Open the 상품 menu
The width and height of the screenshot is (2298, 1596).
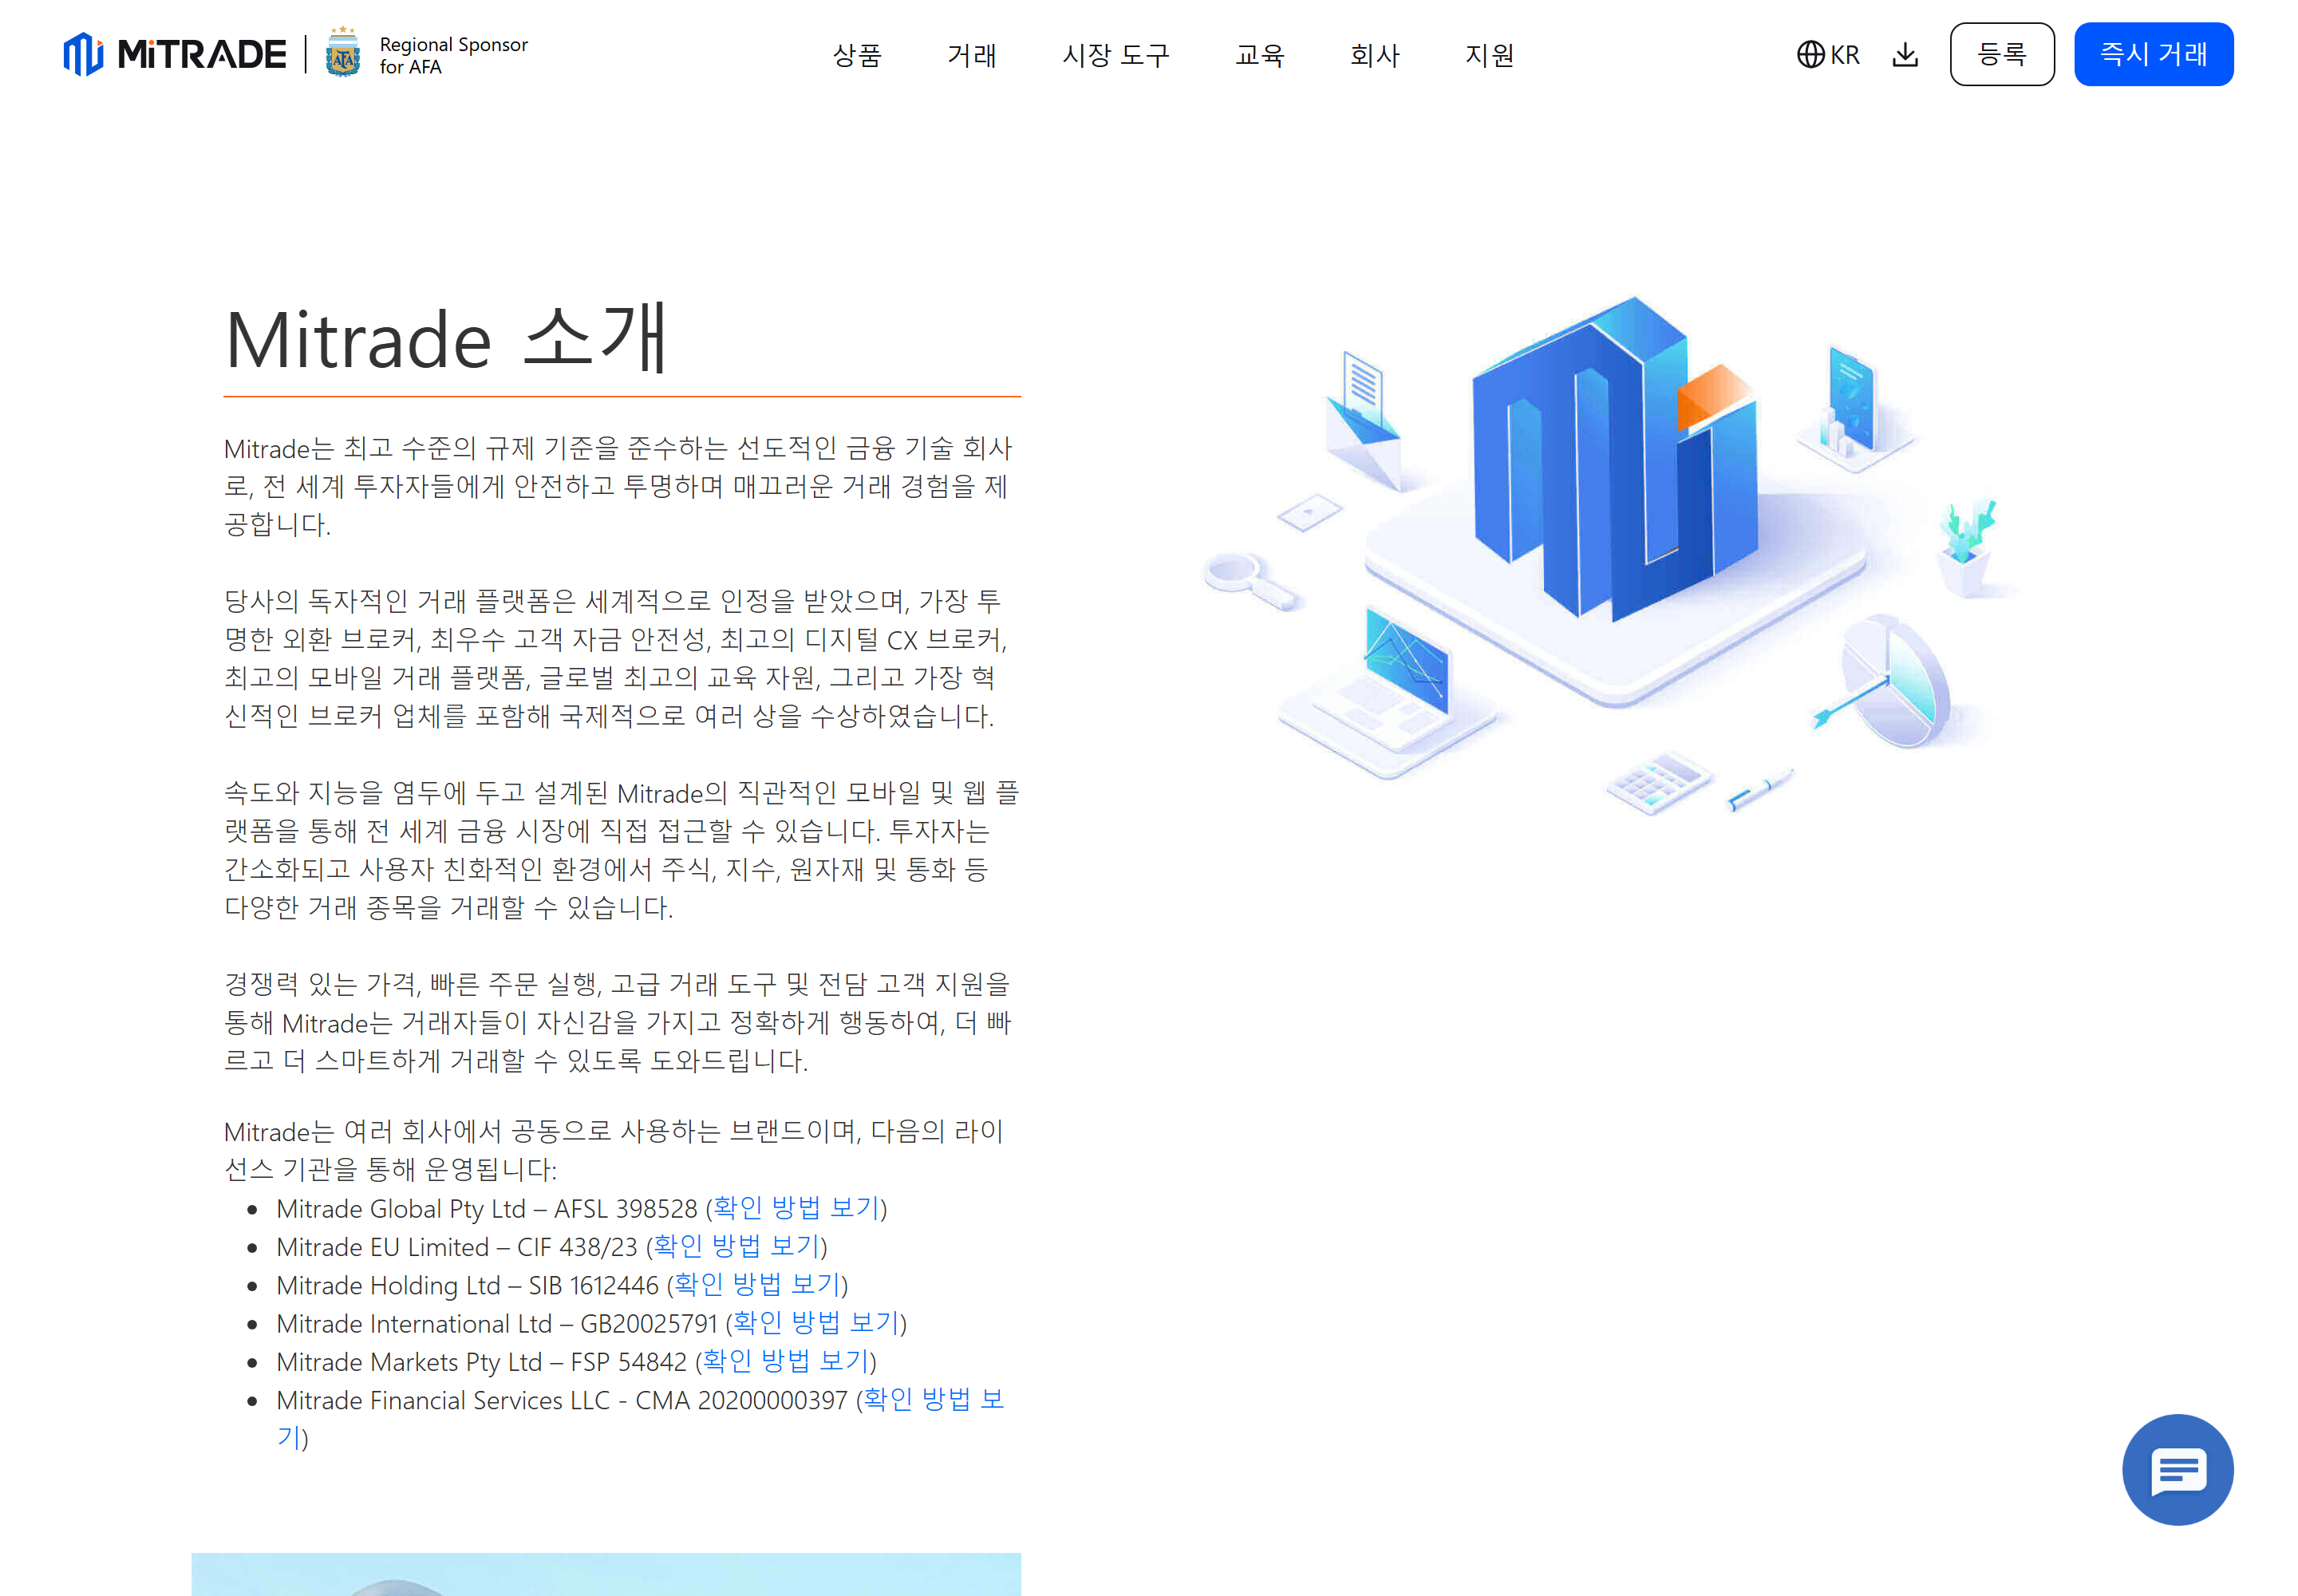point(857,55)
